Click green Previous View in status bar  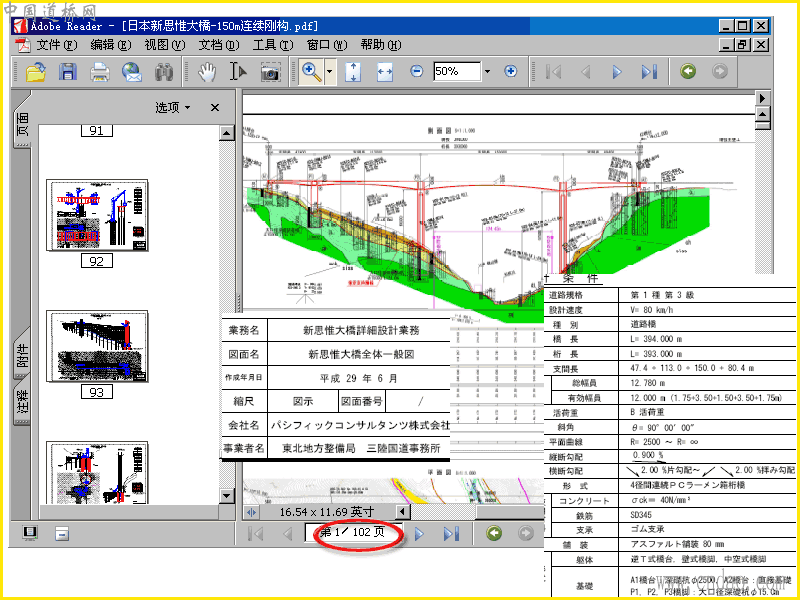coord(494,533)
